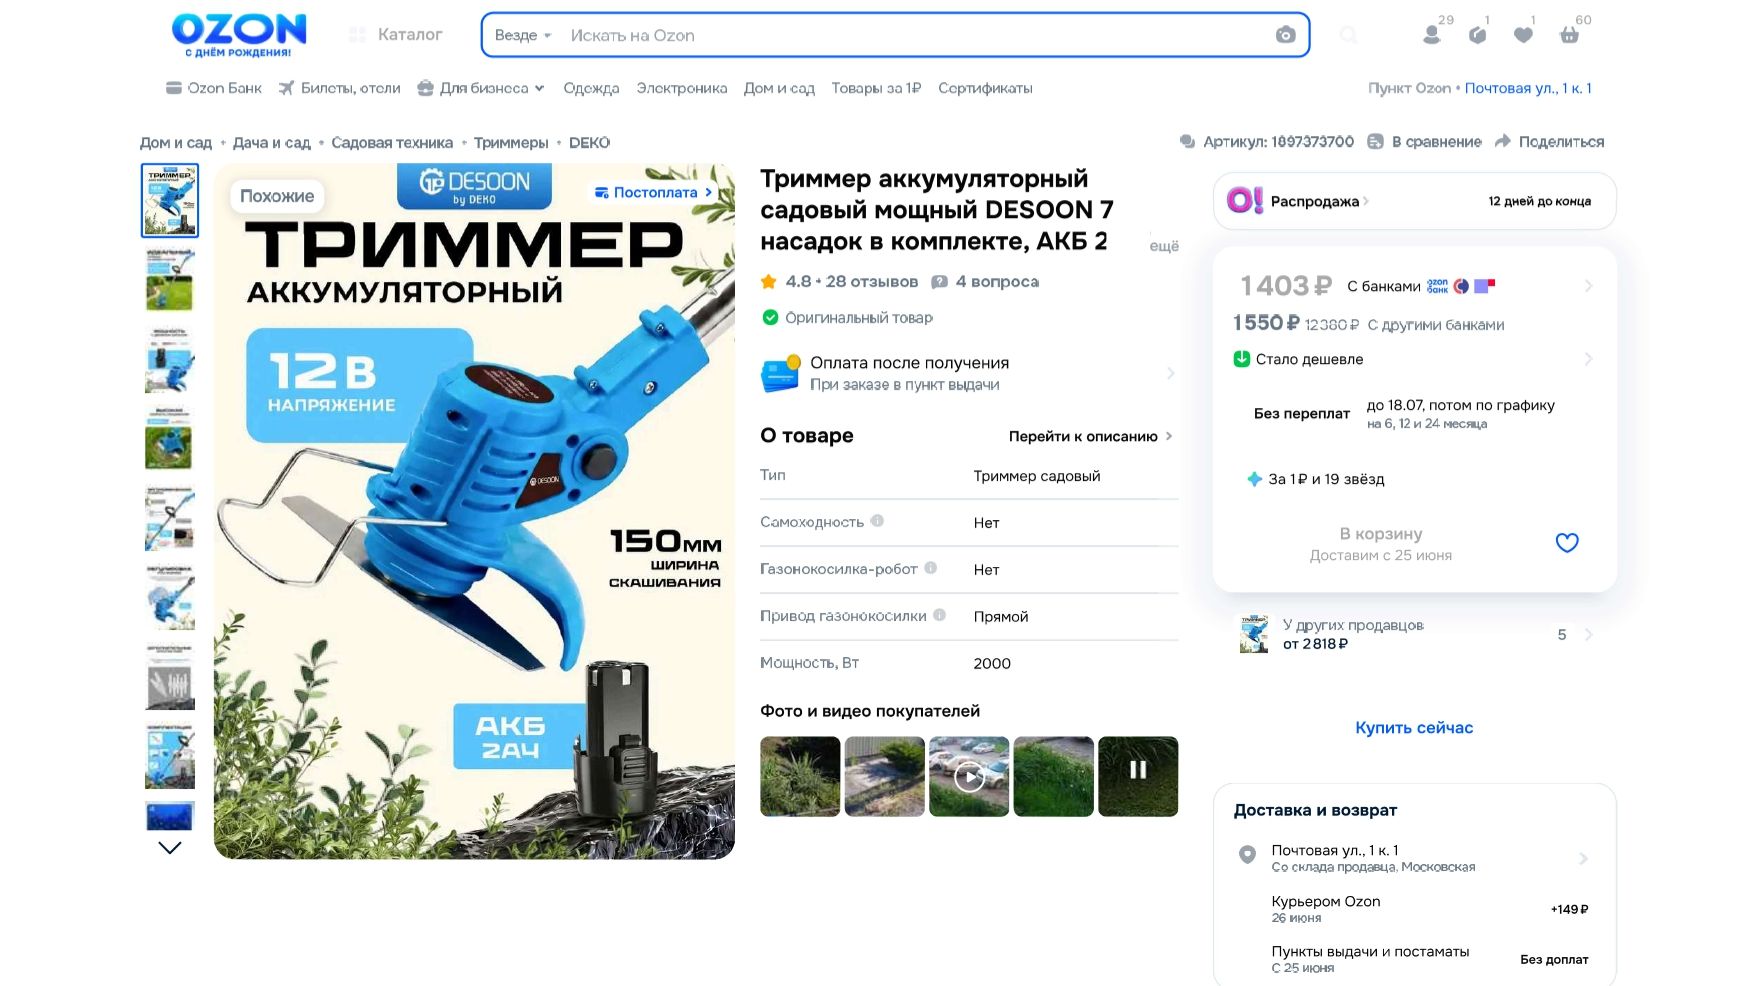1755x986 pixels.
Task: Open Дом и сад nav item
Action: [x=779, y=88]
